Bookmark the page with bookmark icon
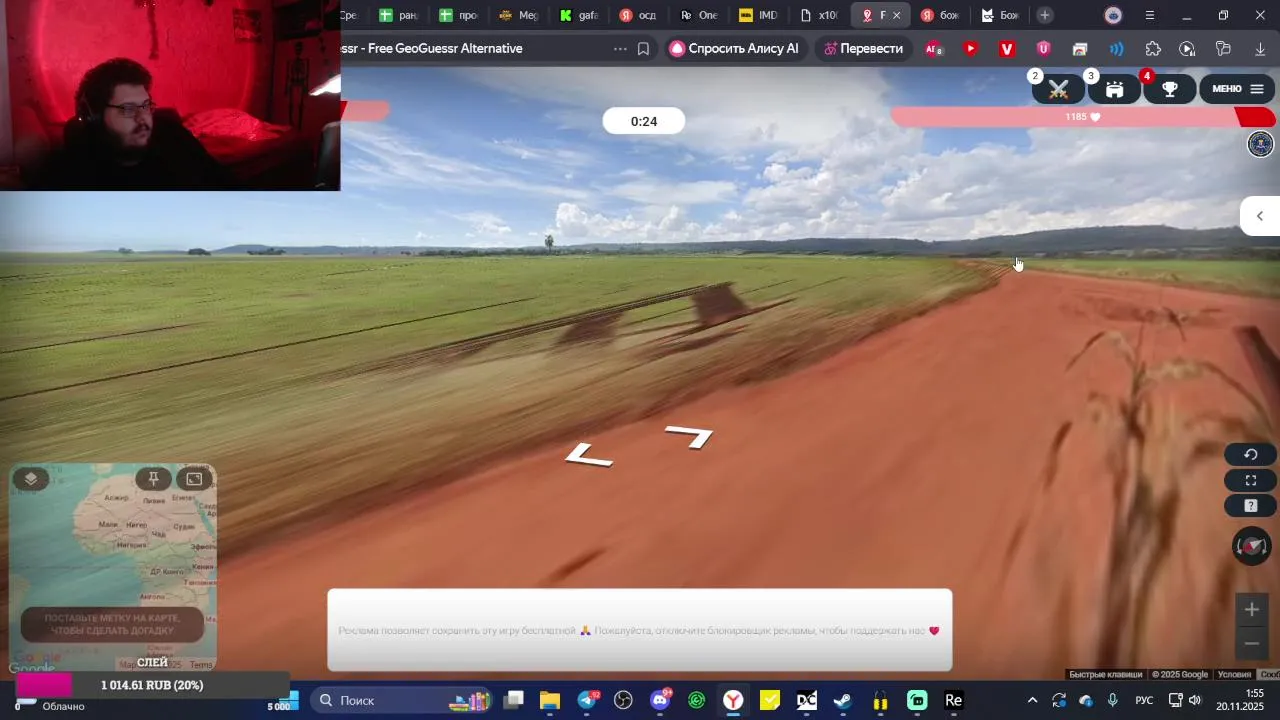The width and height of the screenshot is (1280, 720). pyautogui.click(x=643, y=48)
